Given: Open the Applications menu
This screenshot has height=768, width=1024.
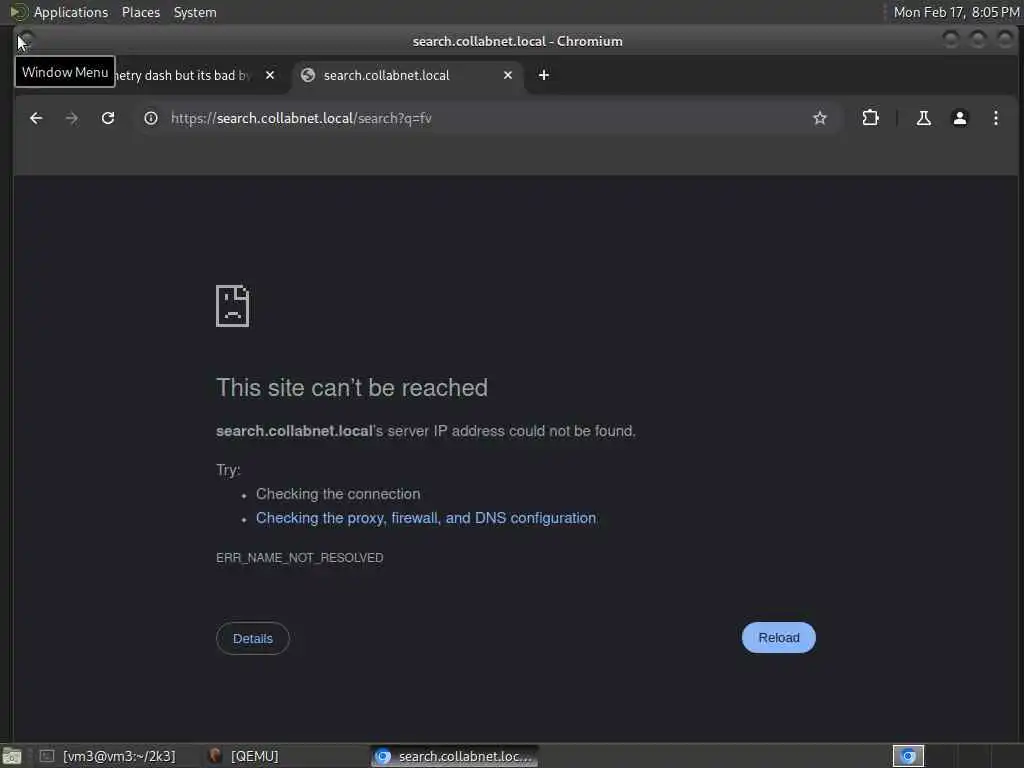Looking at the screenshot, I should tap(71, 12).
